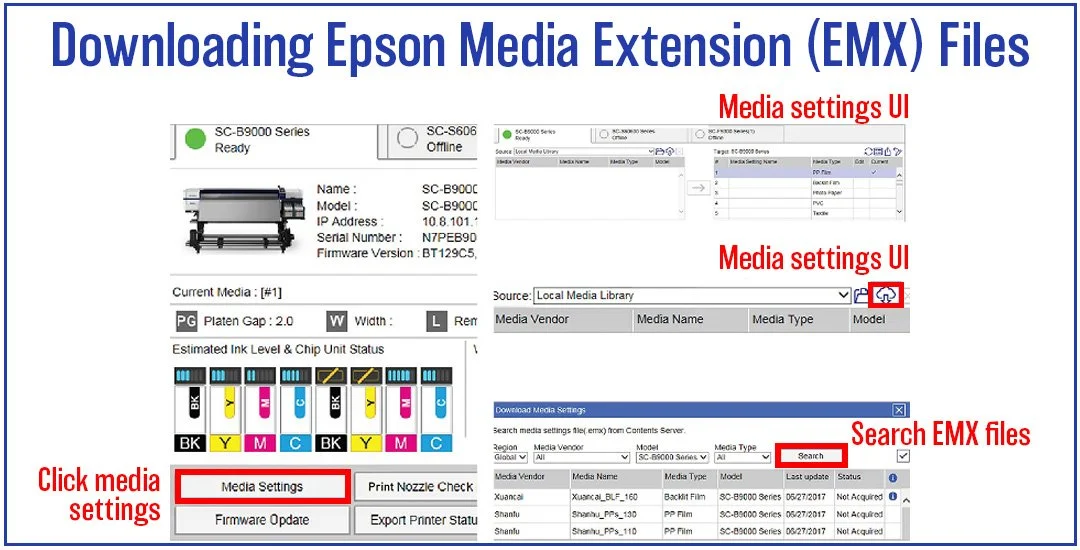Click the Export Printer Status button
This screenshot has width=1080, height=550.
[x=416, y=520]
